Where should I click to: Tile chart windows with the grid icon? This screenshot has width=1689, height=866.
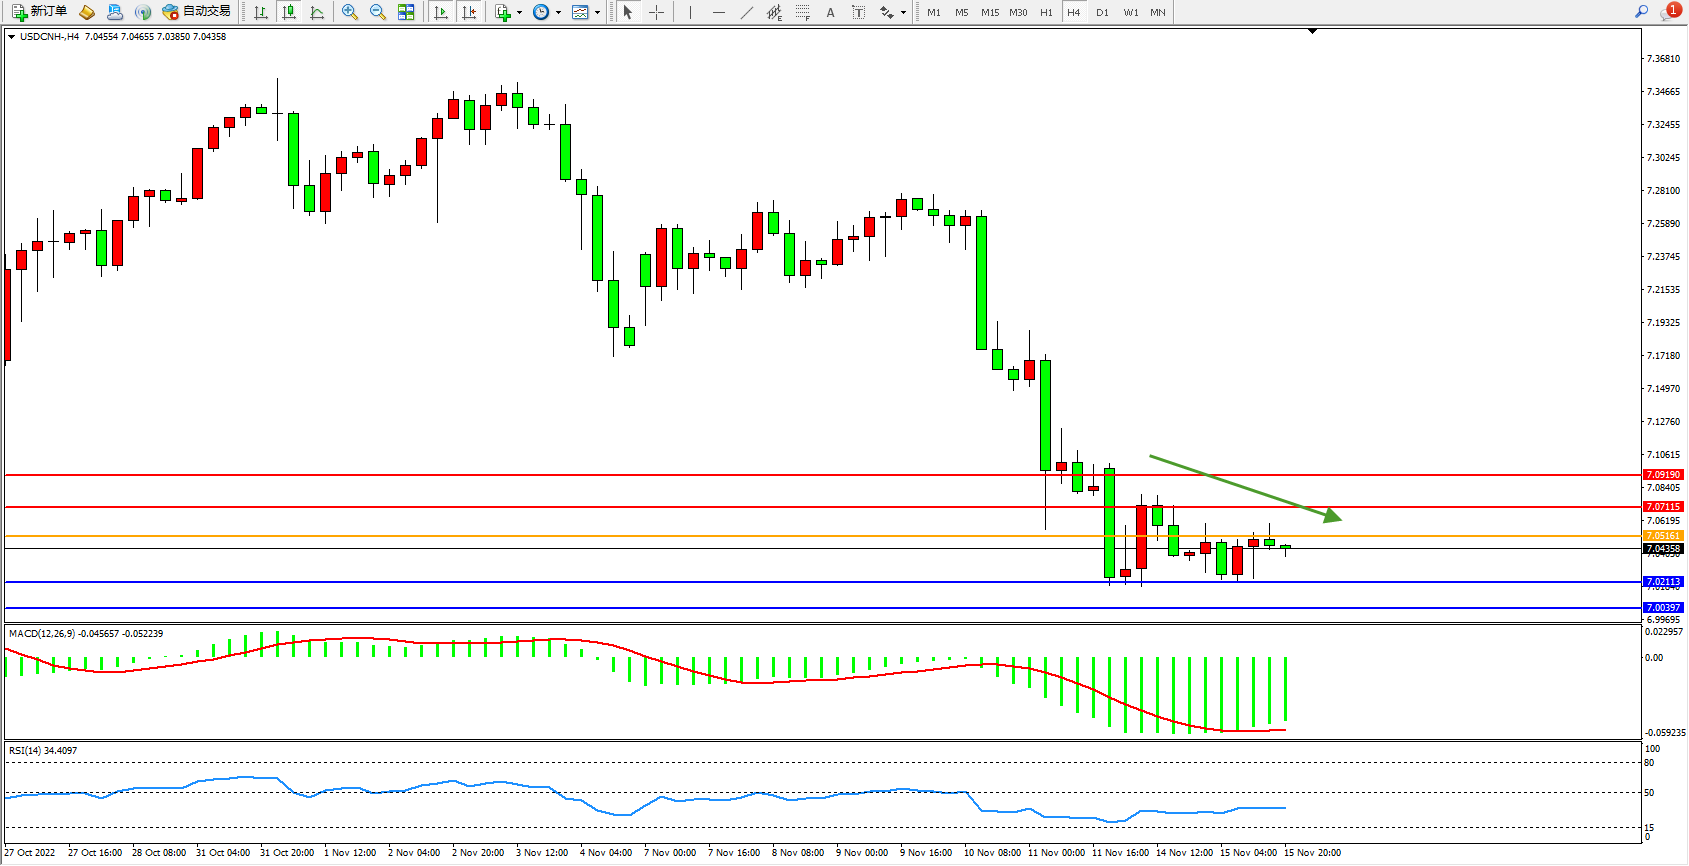click(406, 12)
